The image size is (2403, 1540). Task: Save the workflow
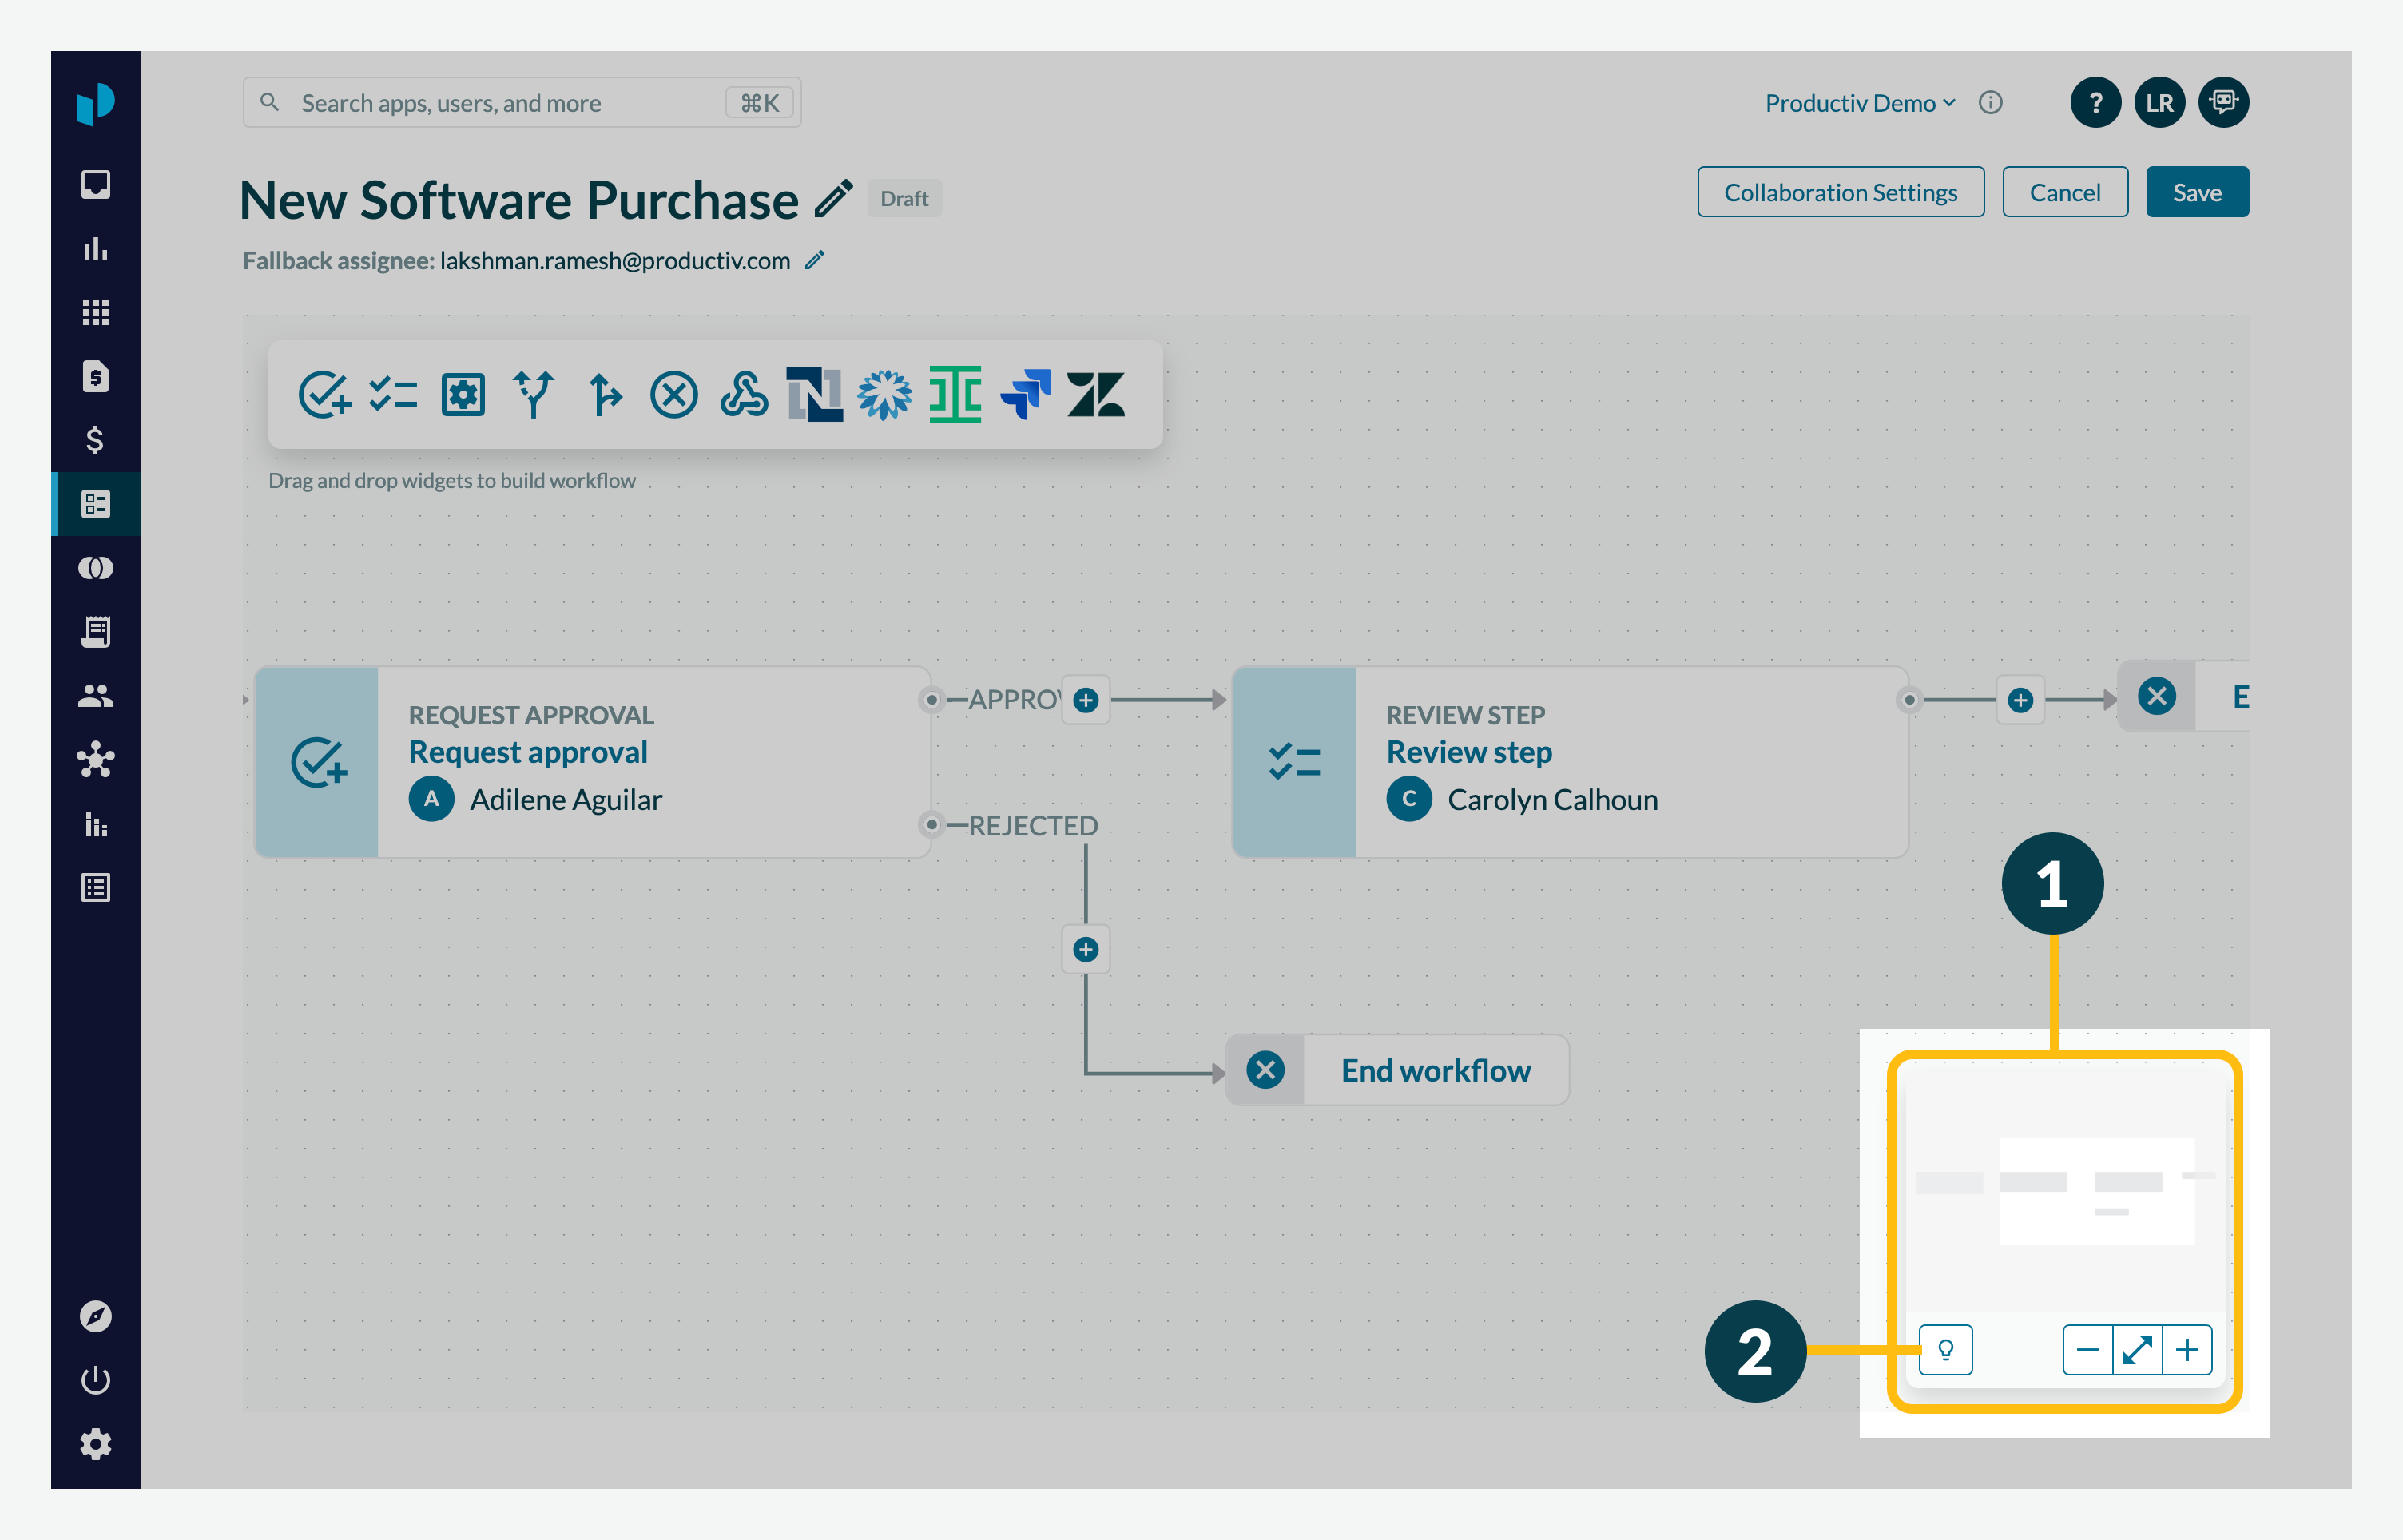[x=2196, y=192]
